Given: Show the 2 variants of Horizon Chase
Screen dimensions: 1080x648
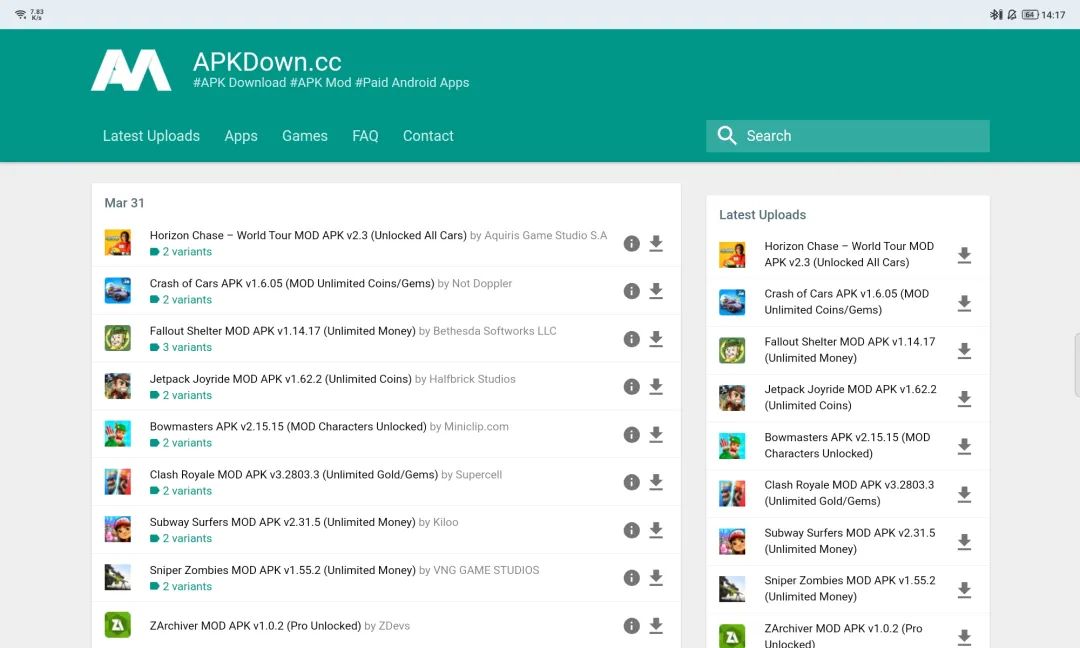Looking at the screenshot, I should click(181, 251).
